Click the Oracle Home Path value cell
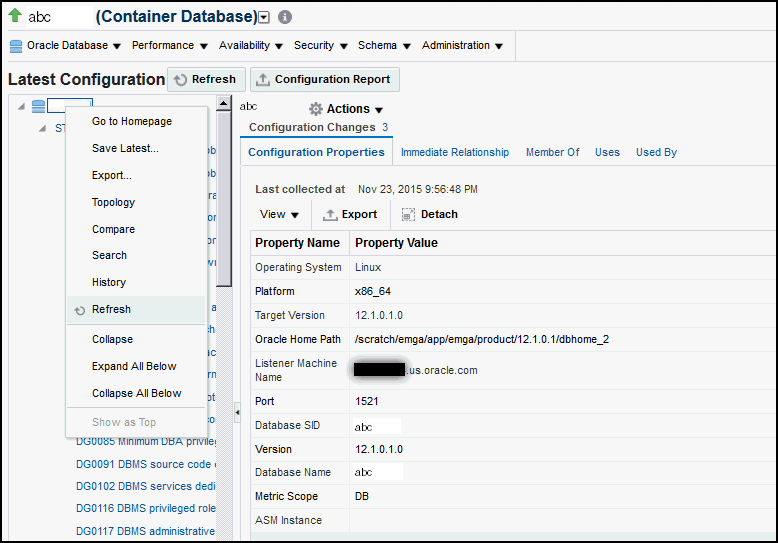This screenshot has height=543, width=778. (x=482, y=339)
